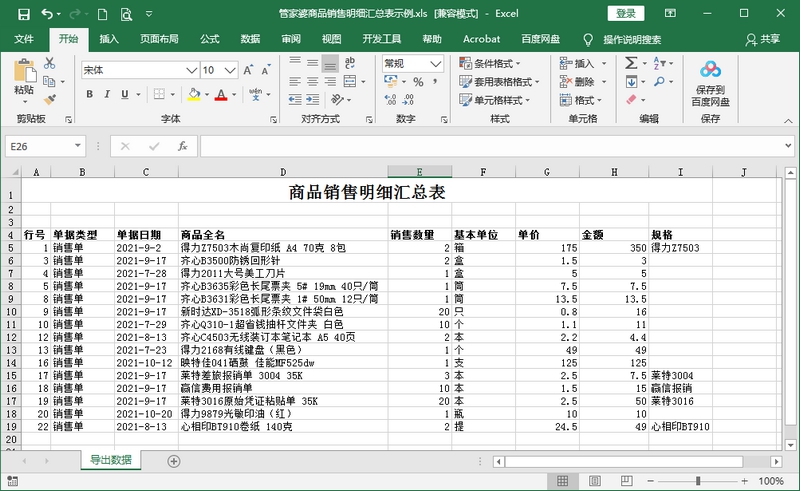Click the Decrease Decimal icon
Image resolution: width=800 pixels, height=491 pixels.
pos(408,100)
